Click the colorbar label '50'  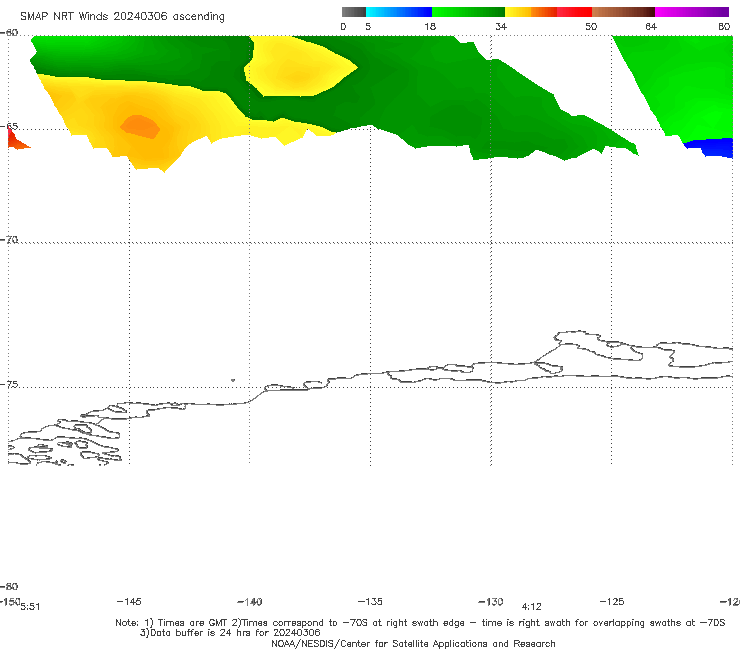[591, 27]
